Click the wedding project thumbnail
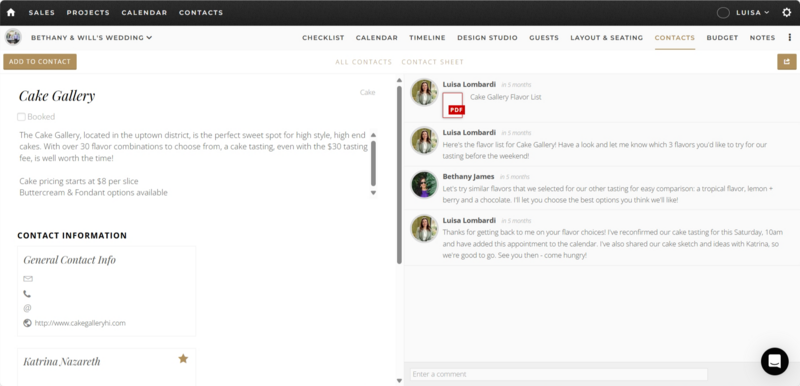The width and height of the screenshot is (800, 386). (13, 37)
